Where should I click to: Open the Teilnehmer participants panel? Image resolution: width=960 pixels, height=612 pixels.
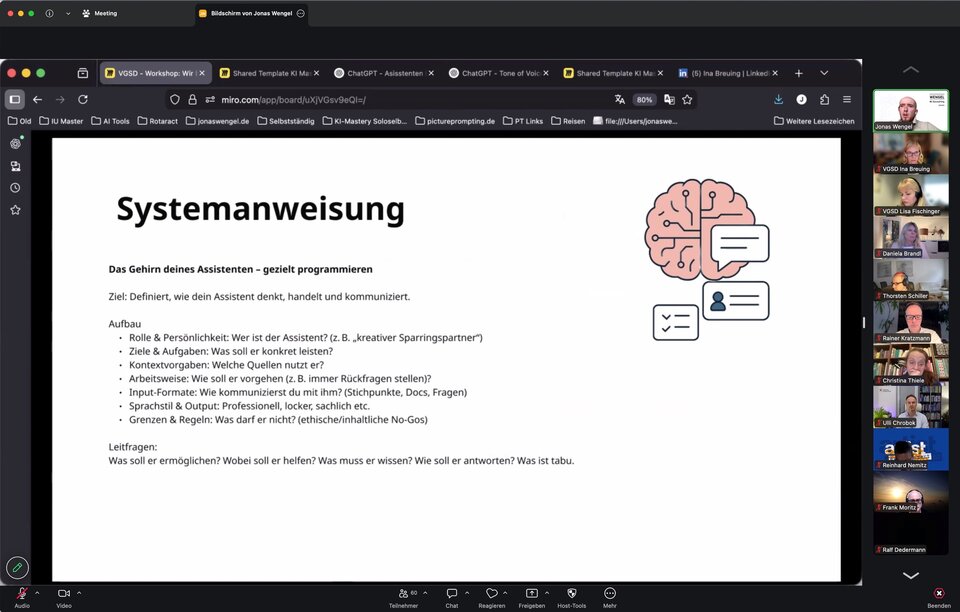(x=403, y=594)
